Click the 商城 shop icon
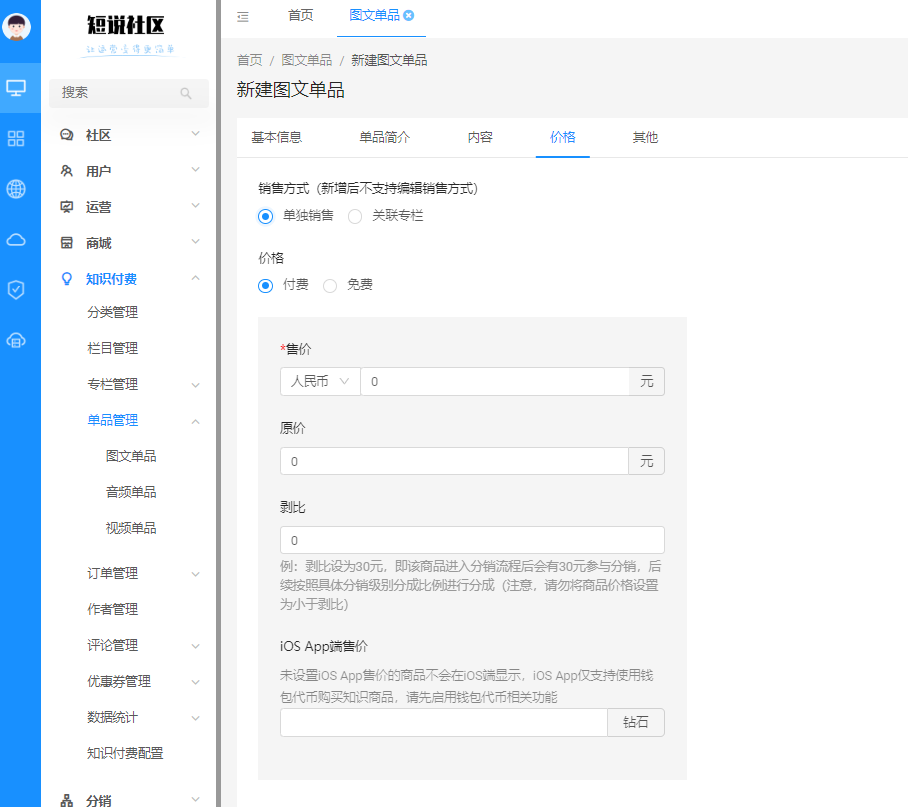Viewport: 908px width, 807px height. pos(67,243)
